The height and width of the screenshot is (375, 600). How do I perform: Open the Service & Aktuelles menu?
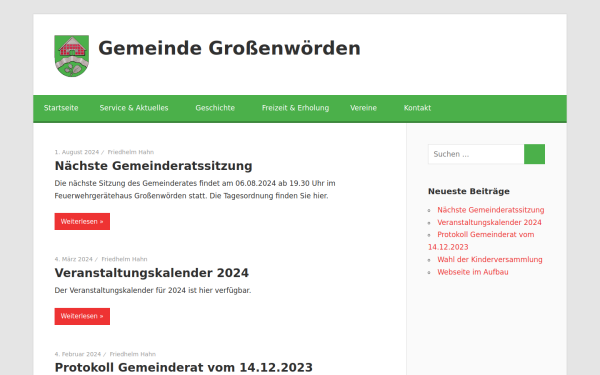tap(134, 108)
